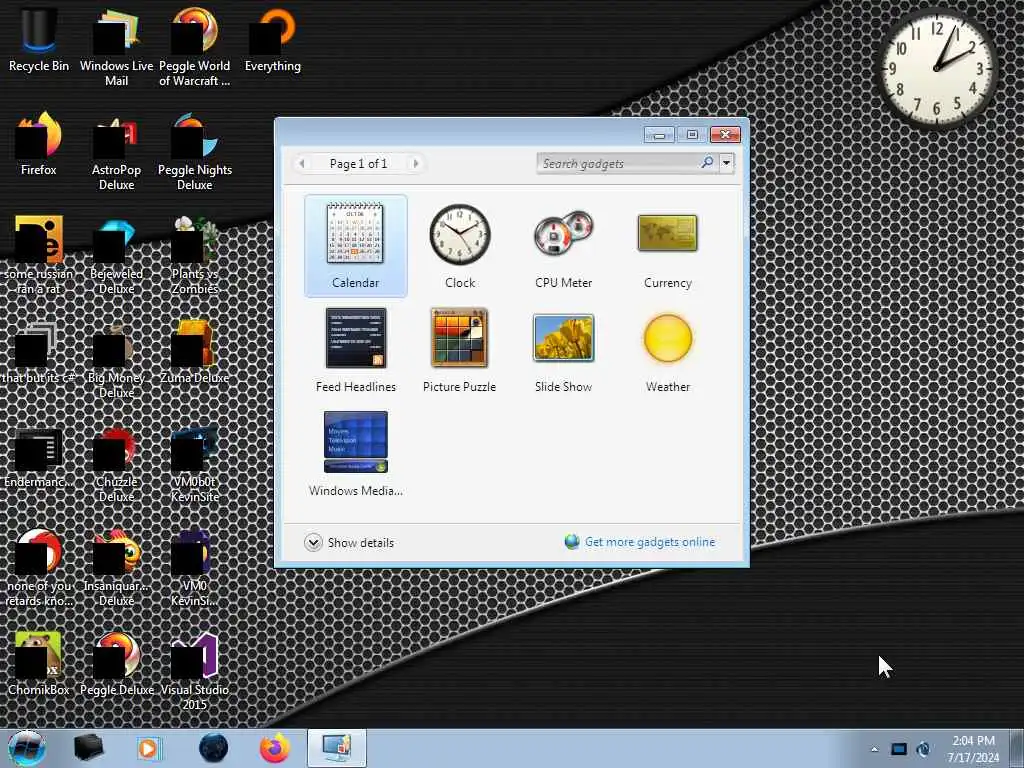The height and width of the screenshot is (768, 1024).
Task: Select Insaniquarium Deluxe icon
Action: pos(116,567)
